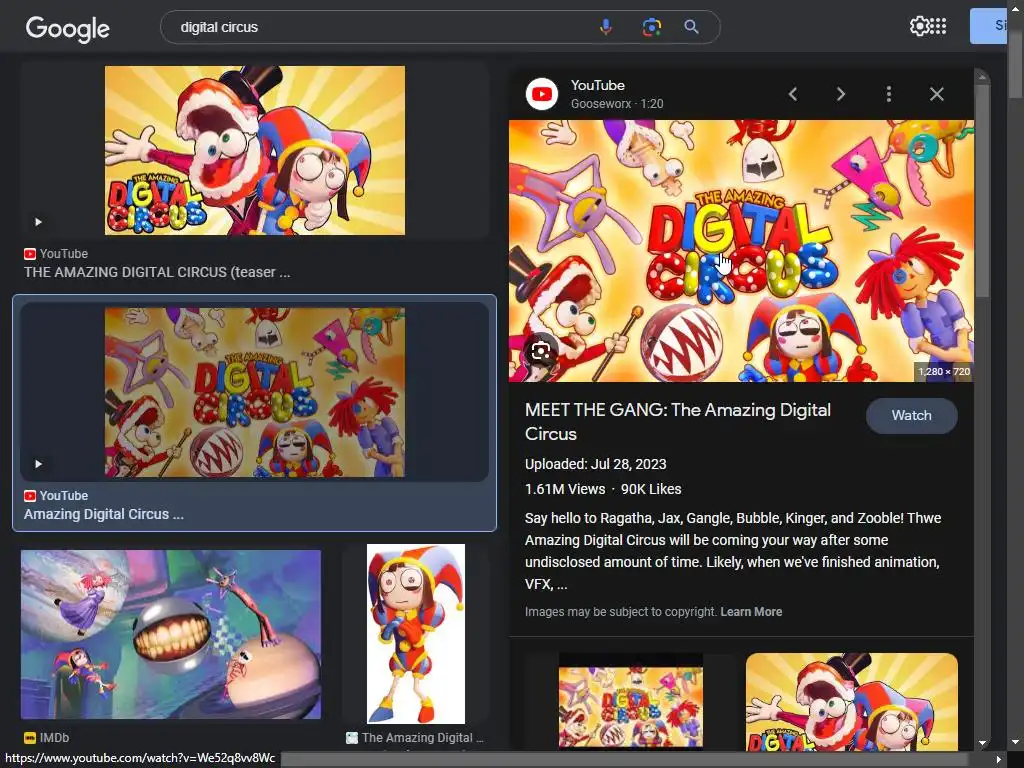Close the image preview panel
Screen dimensions: 1024x768
[x=936, y=94]
